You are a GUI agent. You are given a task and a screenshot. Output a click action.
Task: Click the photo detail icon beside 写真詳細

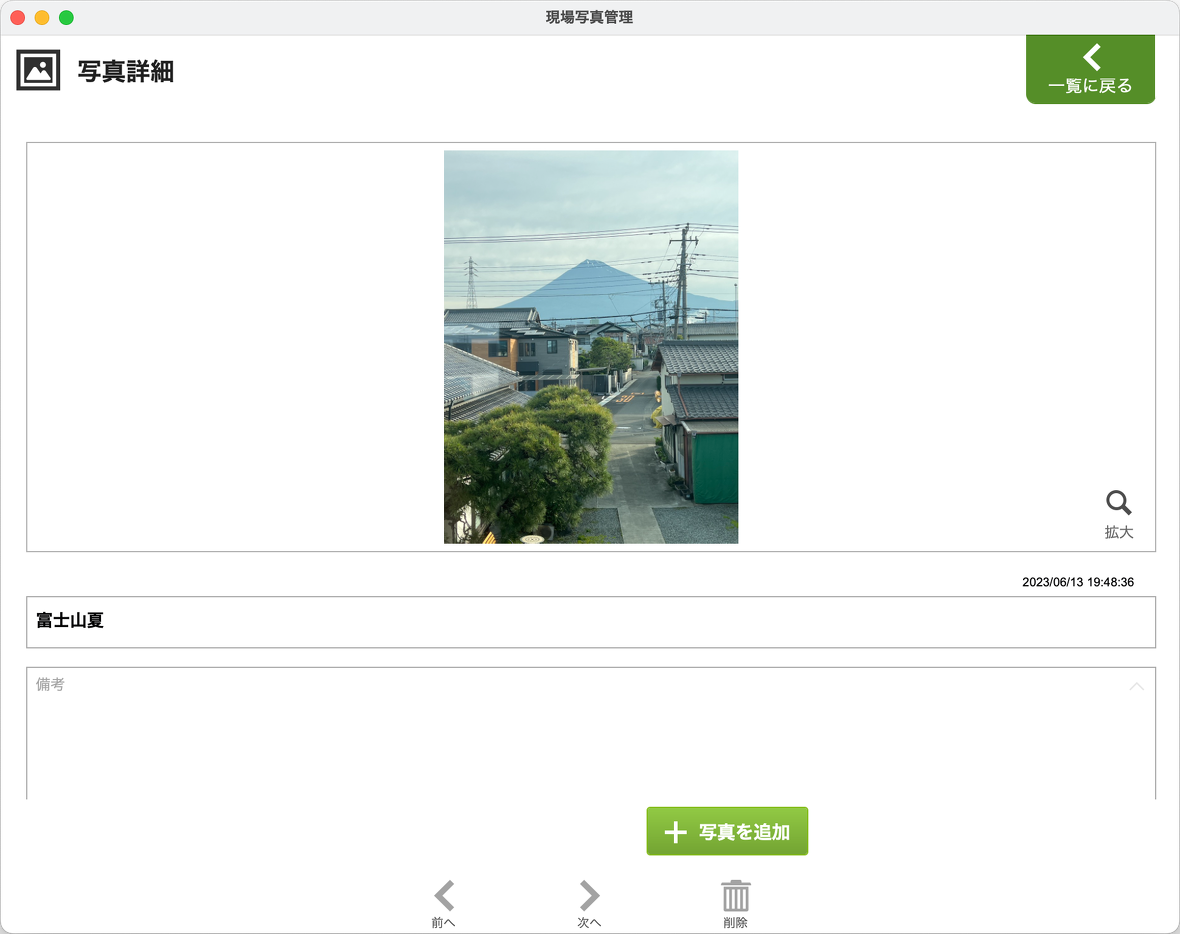click(38, 70)
